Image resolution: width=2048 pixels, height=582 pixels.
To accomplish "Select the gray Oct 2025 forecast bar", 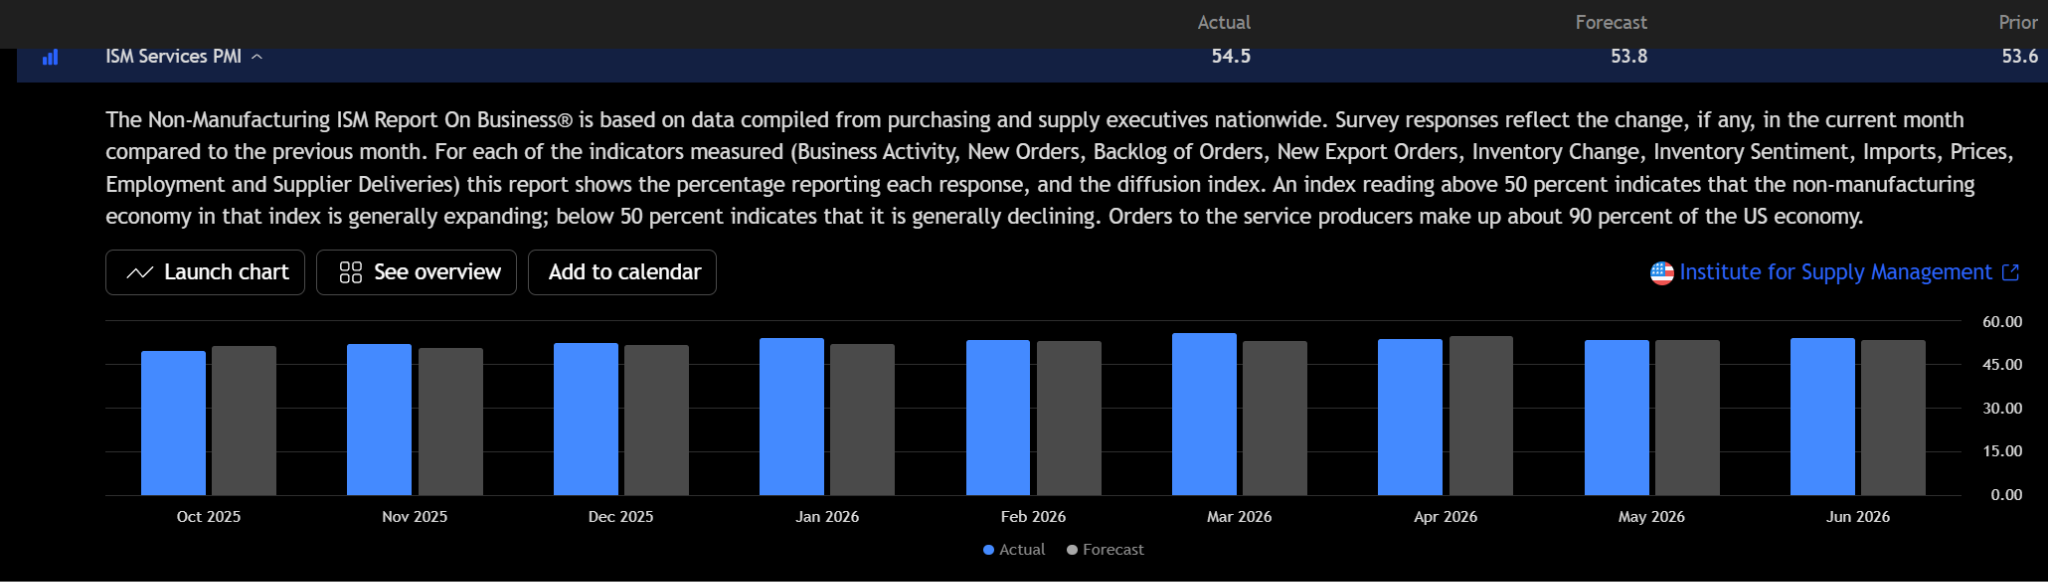I will point(244,421).
